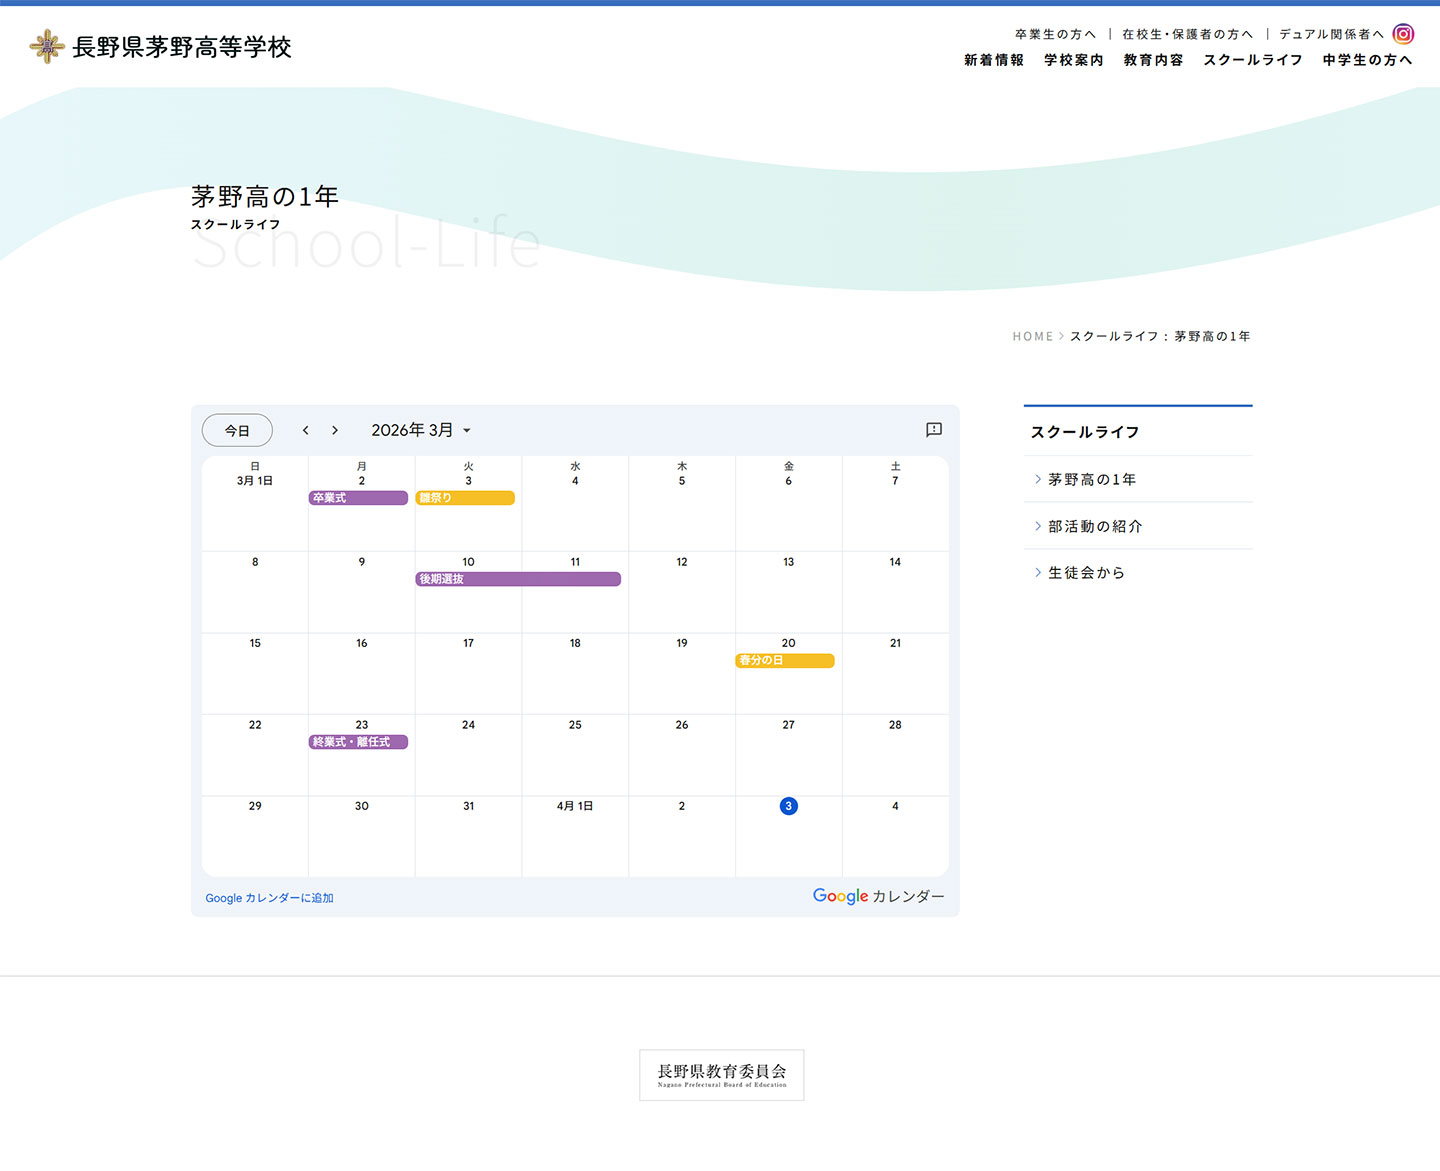Open 部活動の紹介 in the sidebar
This screenshot has height=1171, width=1440.
coord(1094,526)
